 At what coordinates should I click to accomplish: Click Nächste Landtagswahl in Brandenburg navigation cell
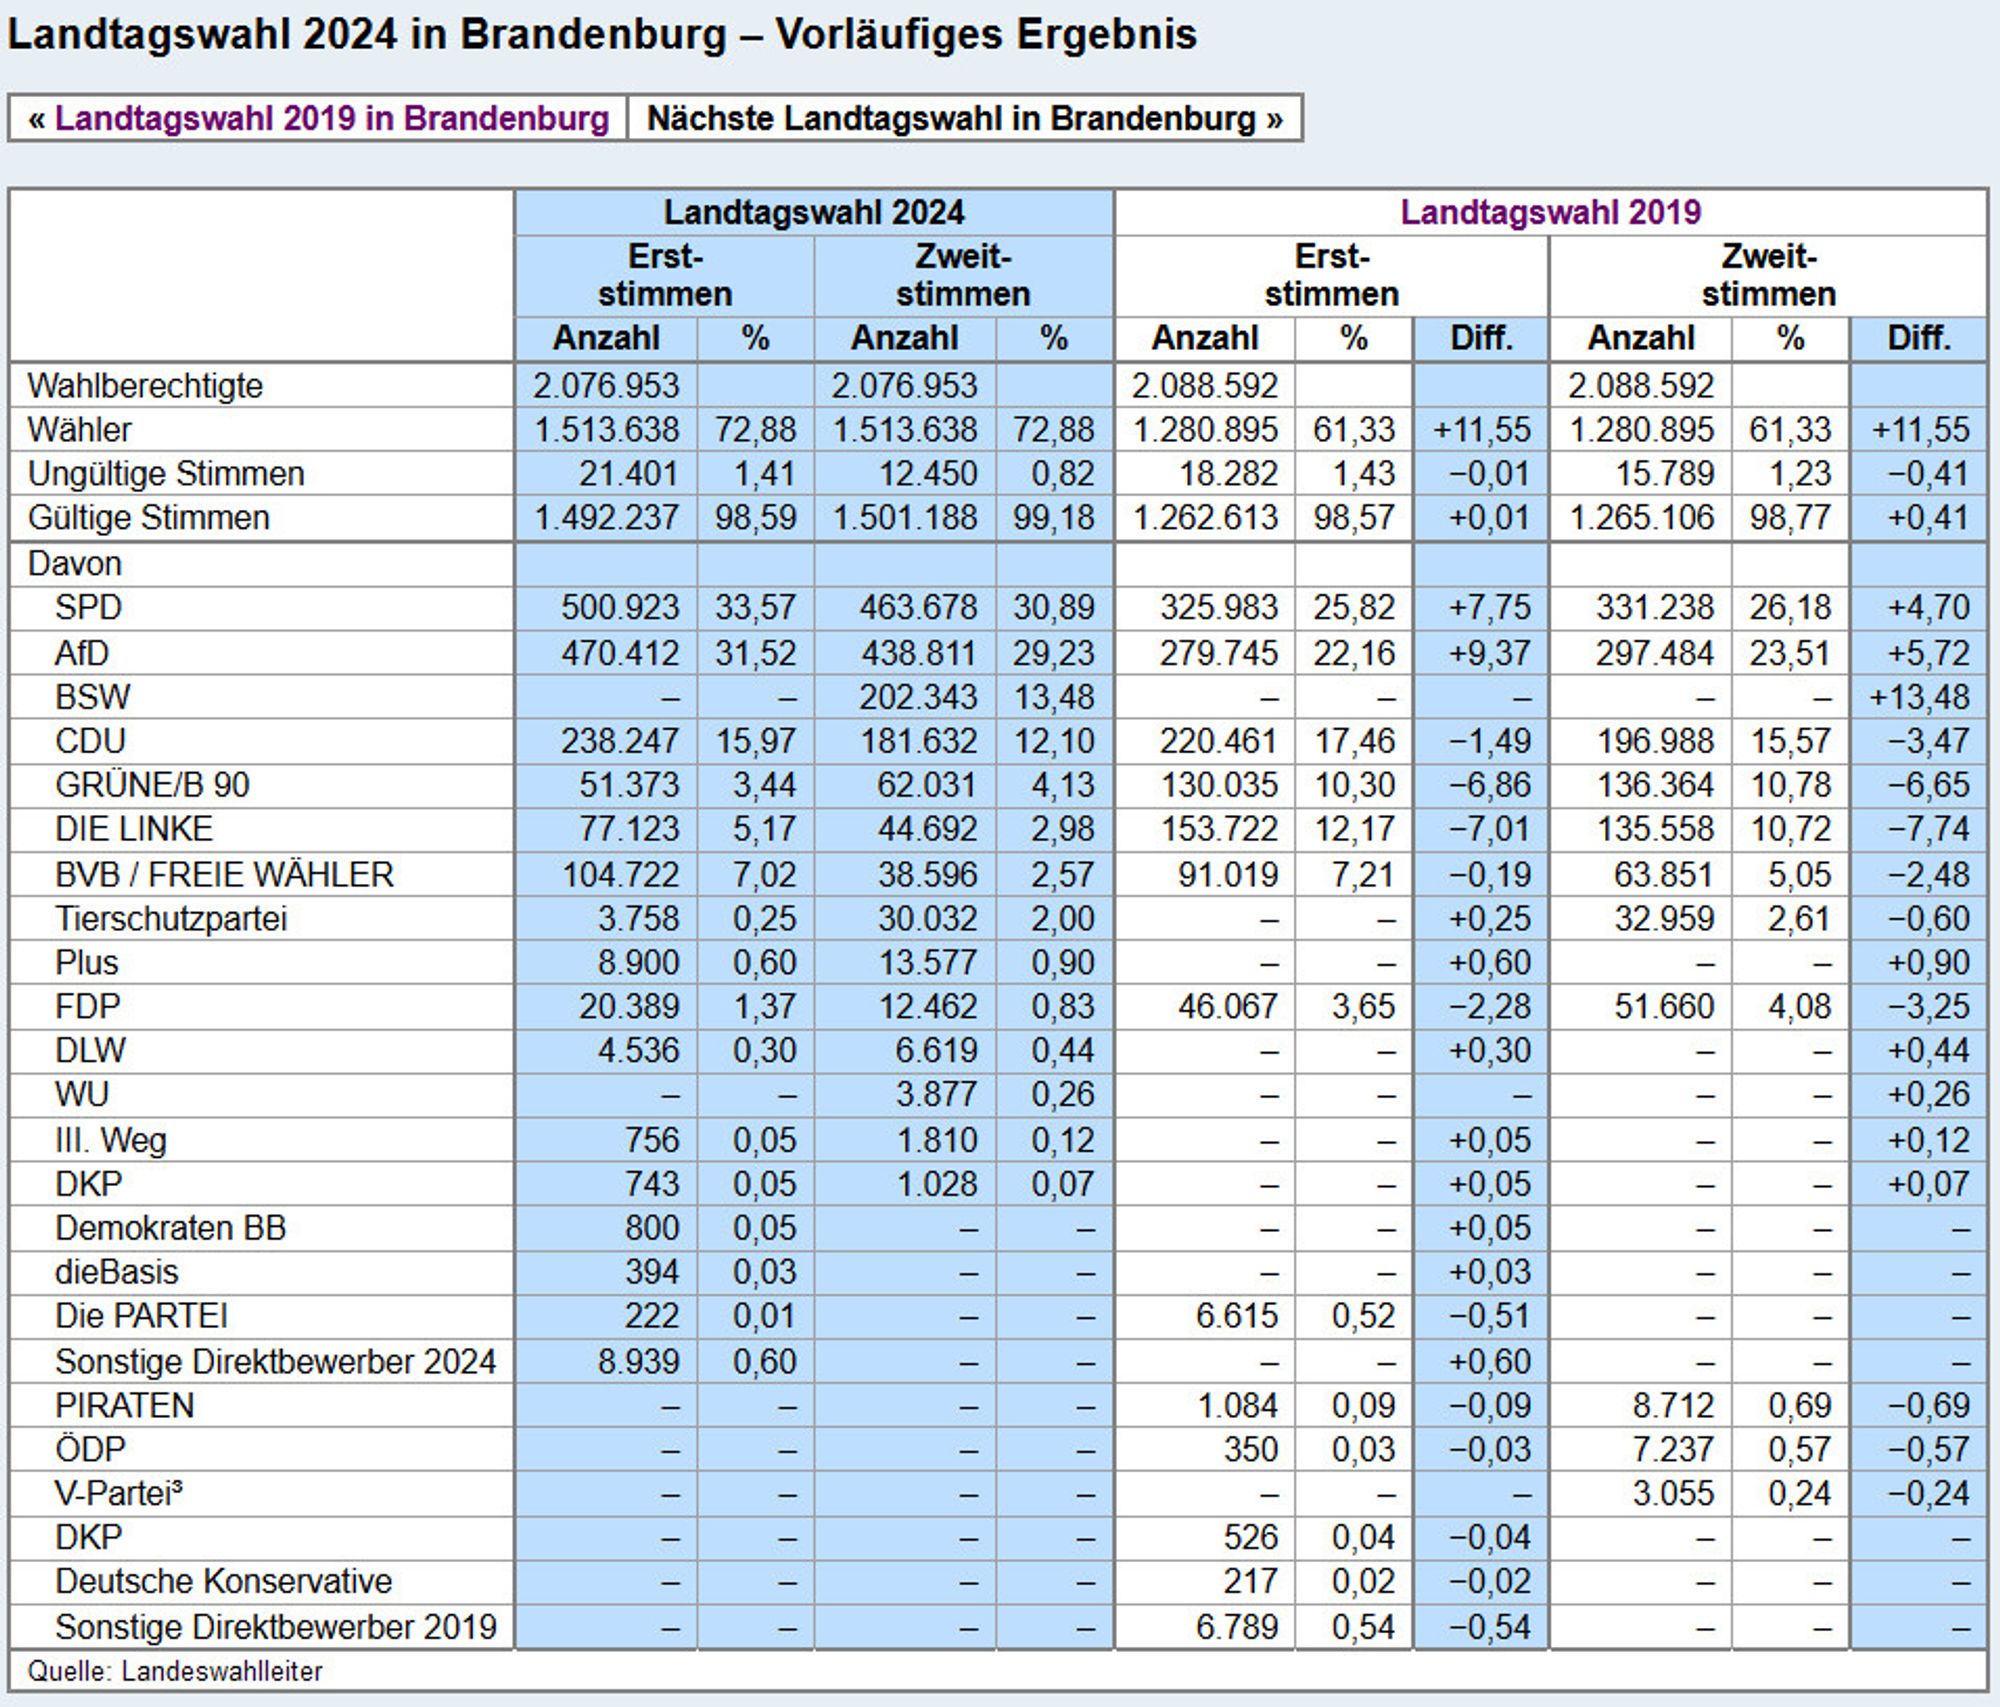pos(965,119)
